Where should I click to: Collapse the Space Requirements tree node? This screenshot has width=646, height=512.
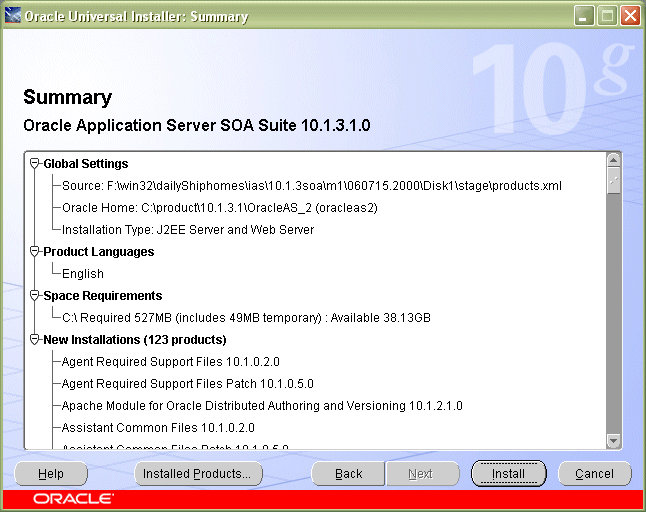[x=35, y=295]
